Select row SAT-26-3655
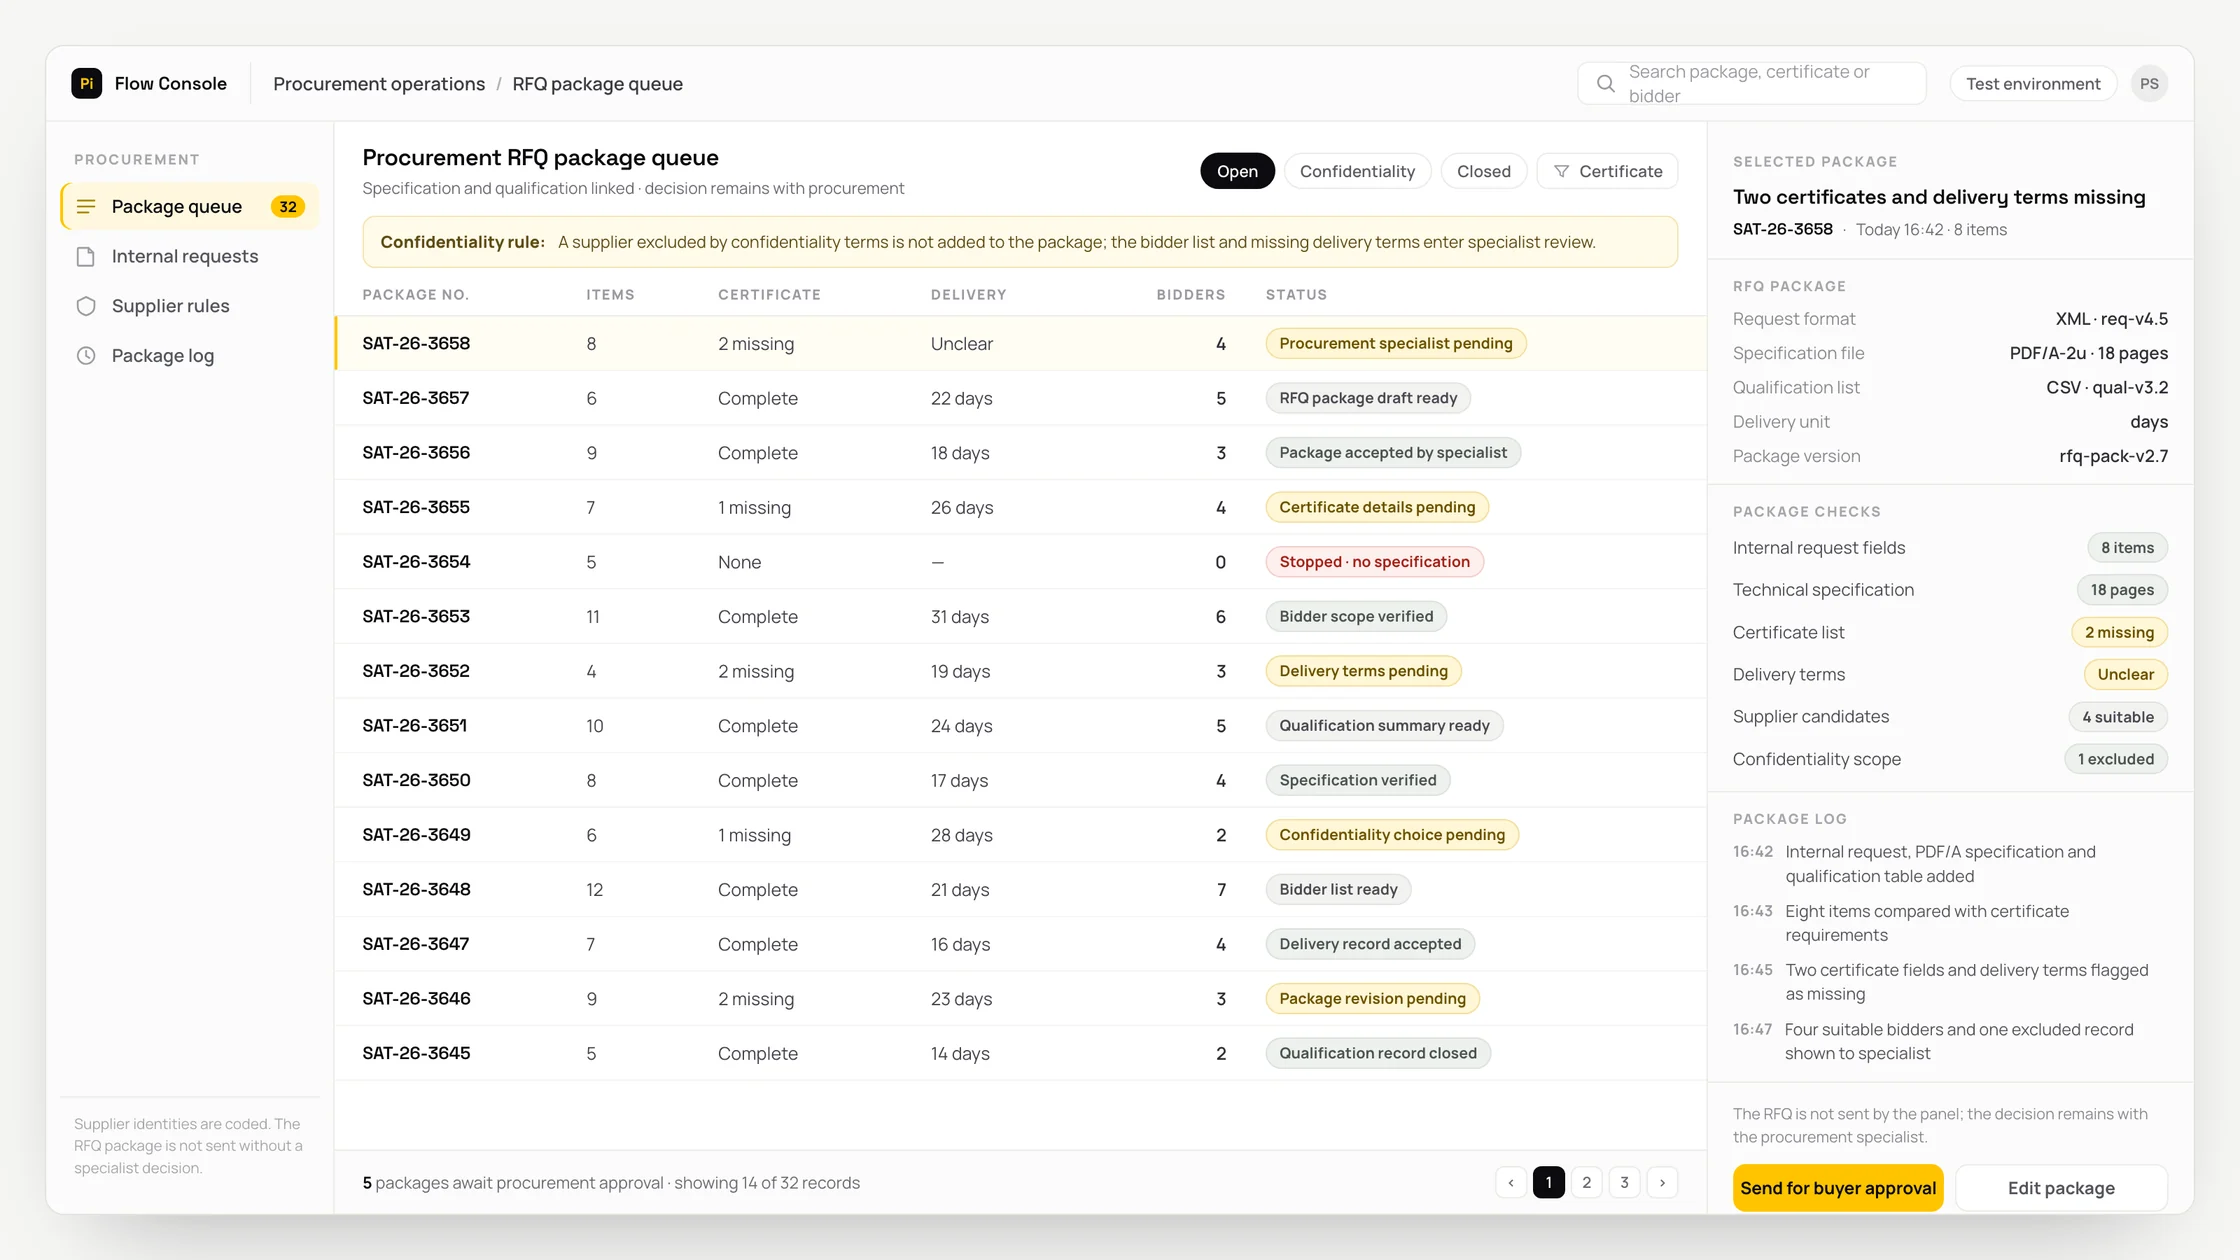2240x1260 pixels. (1020, 507)
